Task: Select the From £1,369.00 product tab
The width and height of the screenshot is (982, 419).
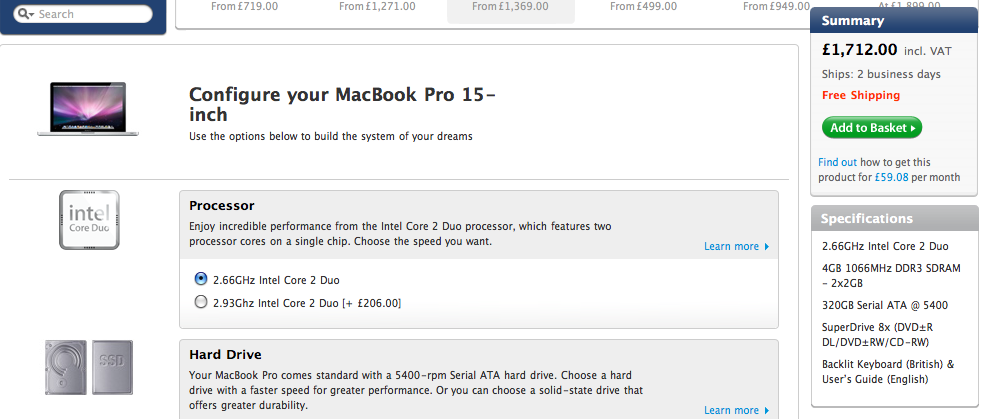Action: (x=510, y=8)
